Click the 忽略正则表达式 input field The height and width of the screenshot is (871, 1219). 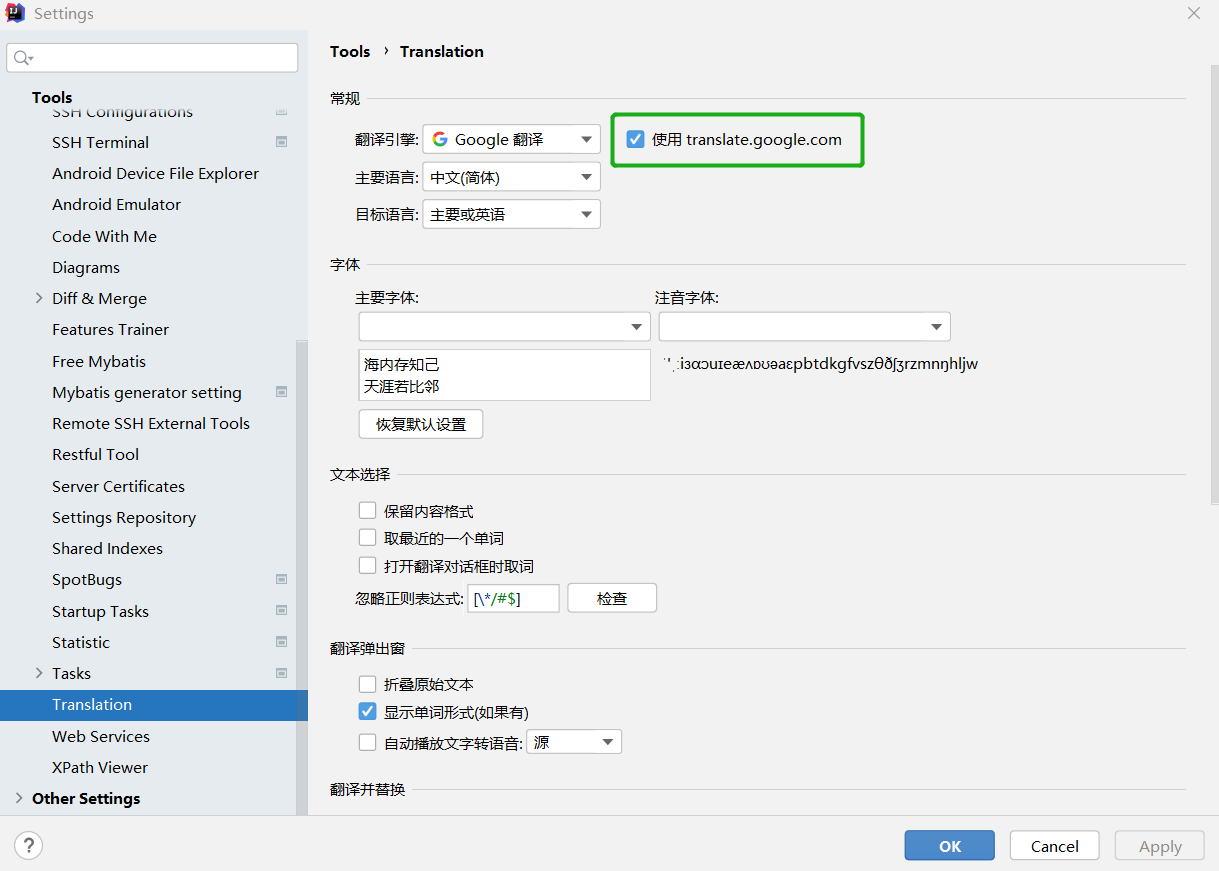click(514, 598)
